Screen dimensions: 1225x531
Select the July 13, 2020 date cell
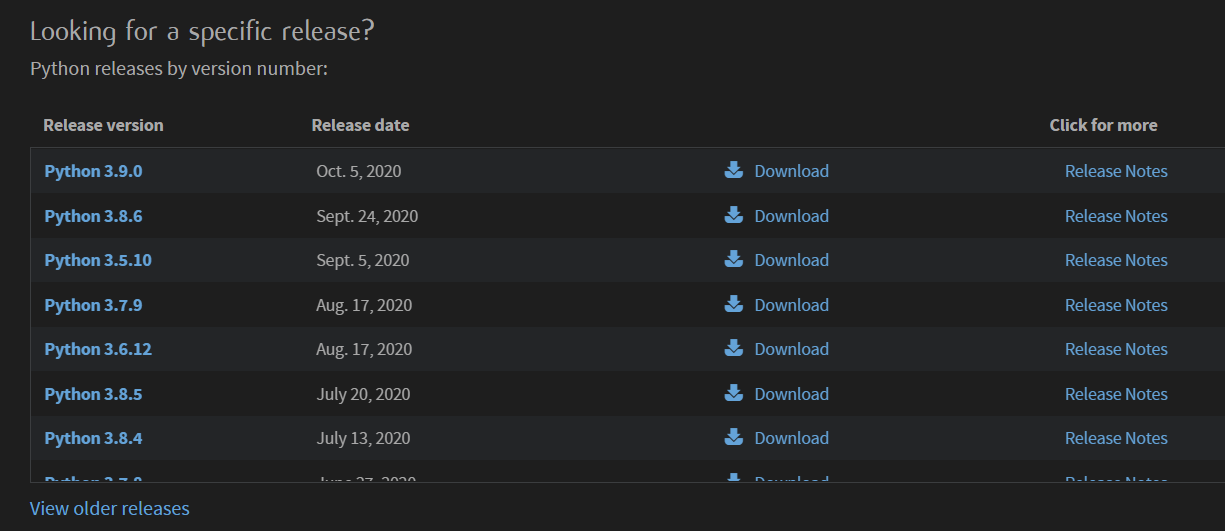[362, 438]
